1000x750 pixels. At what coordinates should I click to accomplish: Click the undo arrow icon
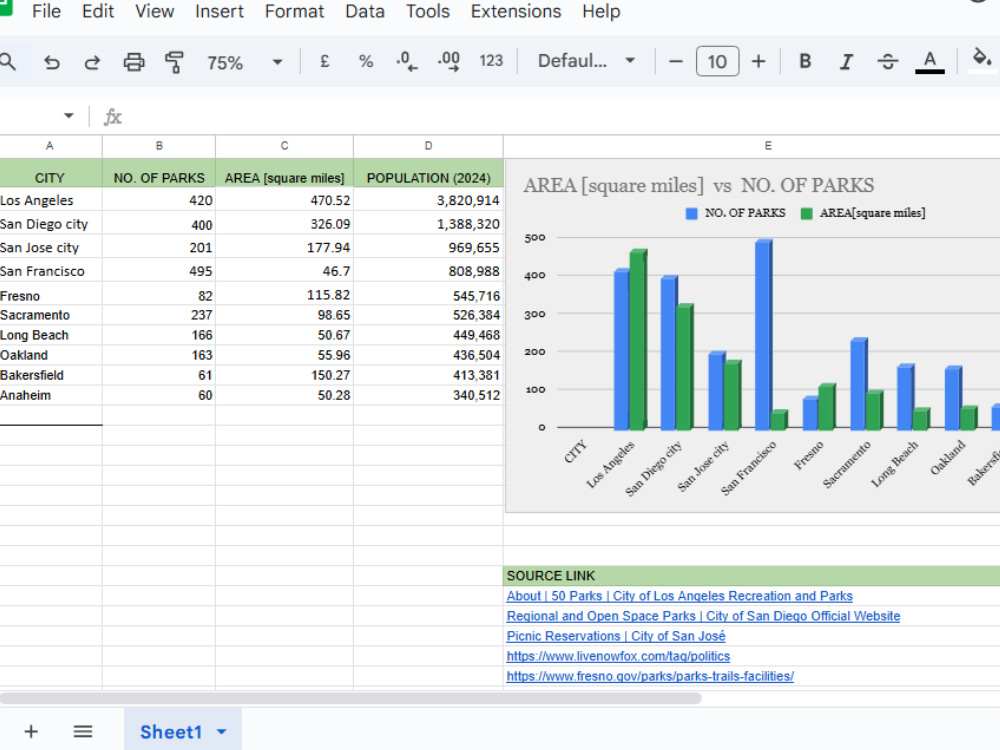click(52, 62)
